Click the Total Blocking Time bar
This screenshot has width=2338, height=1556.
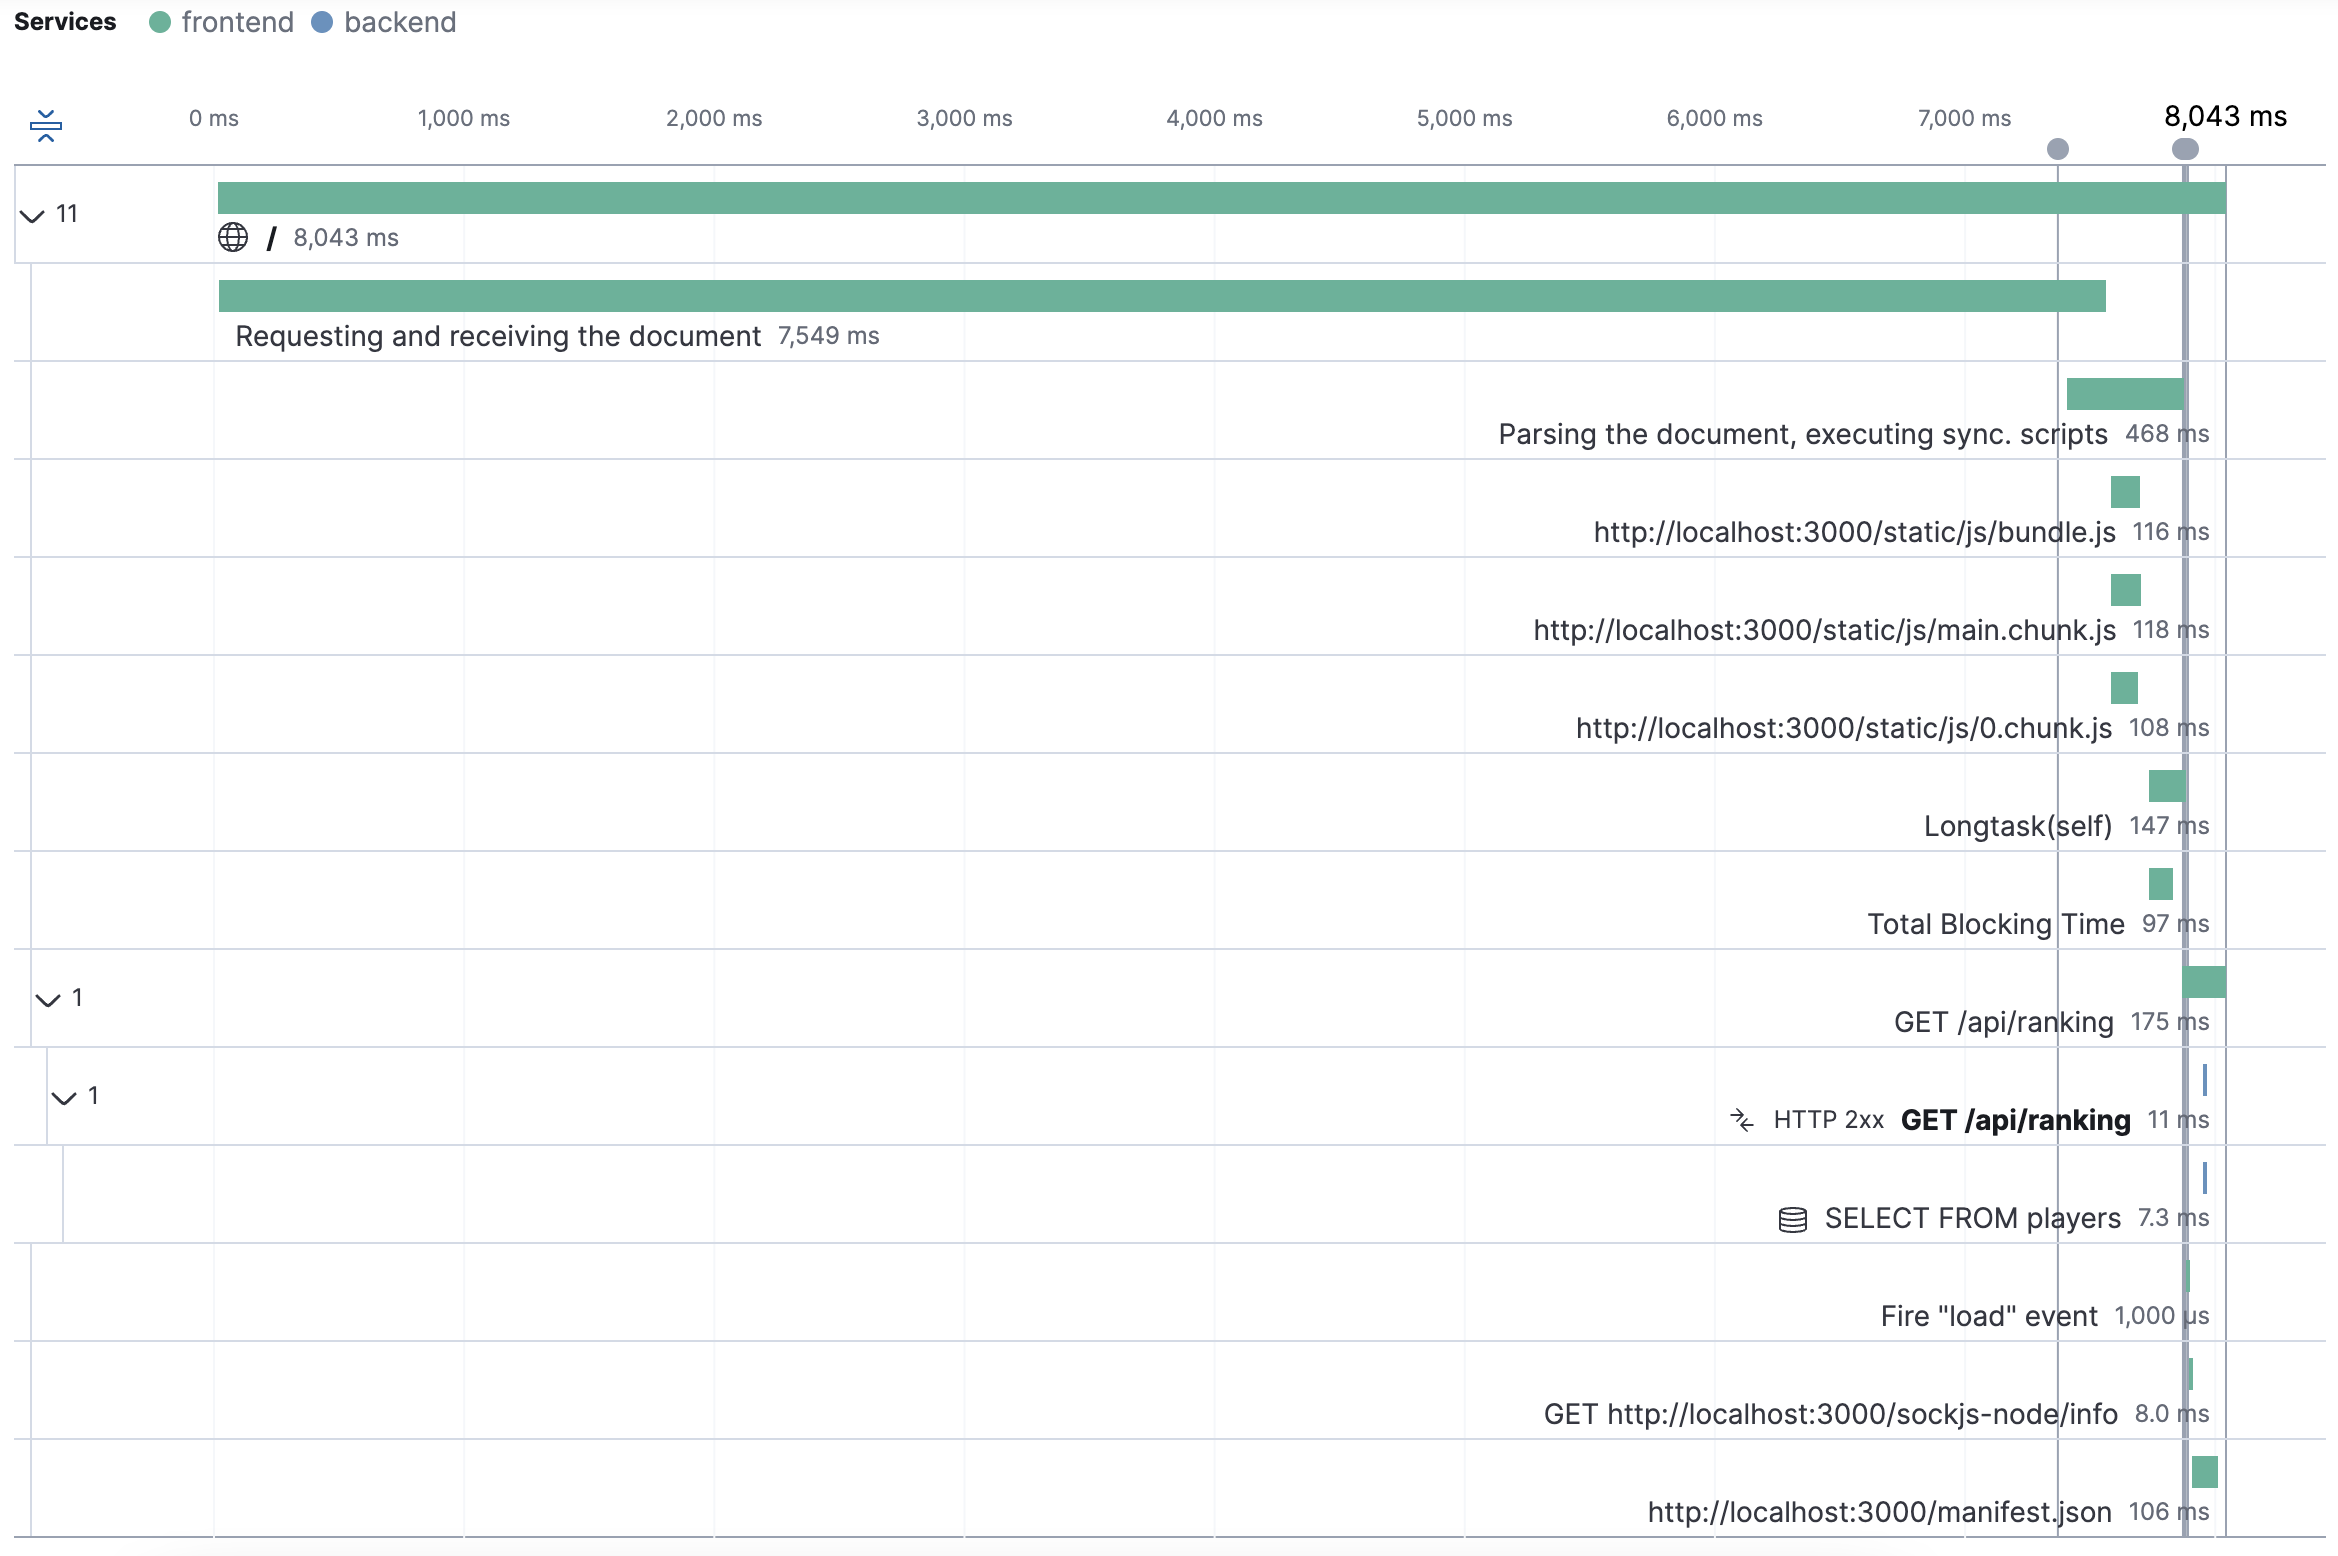pos(2161,884)
